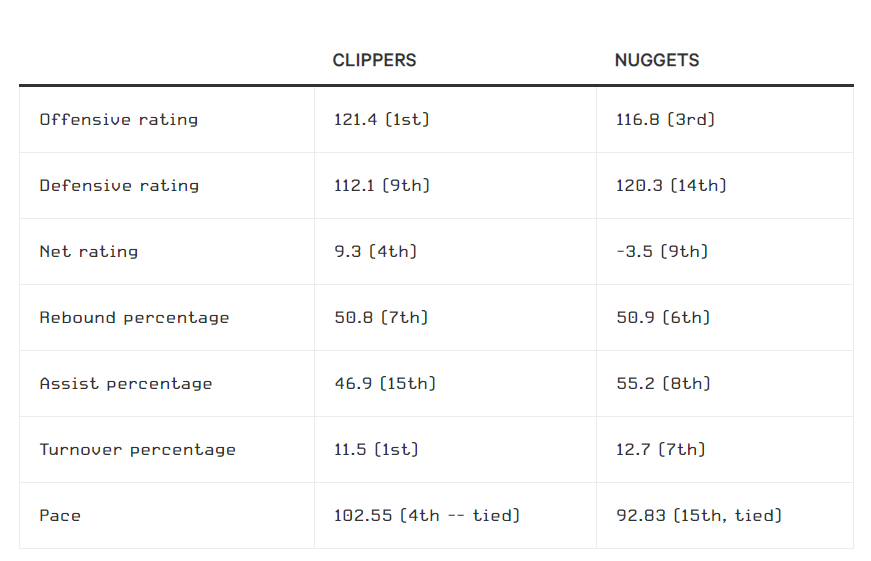871x561 pixels.
Task: Select the Nuggets 116.8 (3rd) cell
Action: pos(666,120)
